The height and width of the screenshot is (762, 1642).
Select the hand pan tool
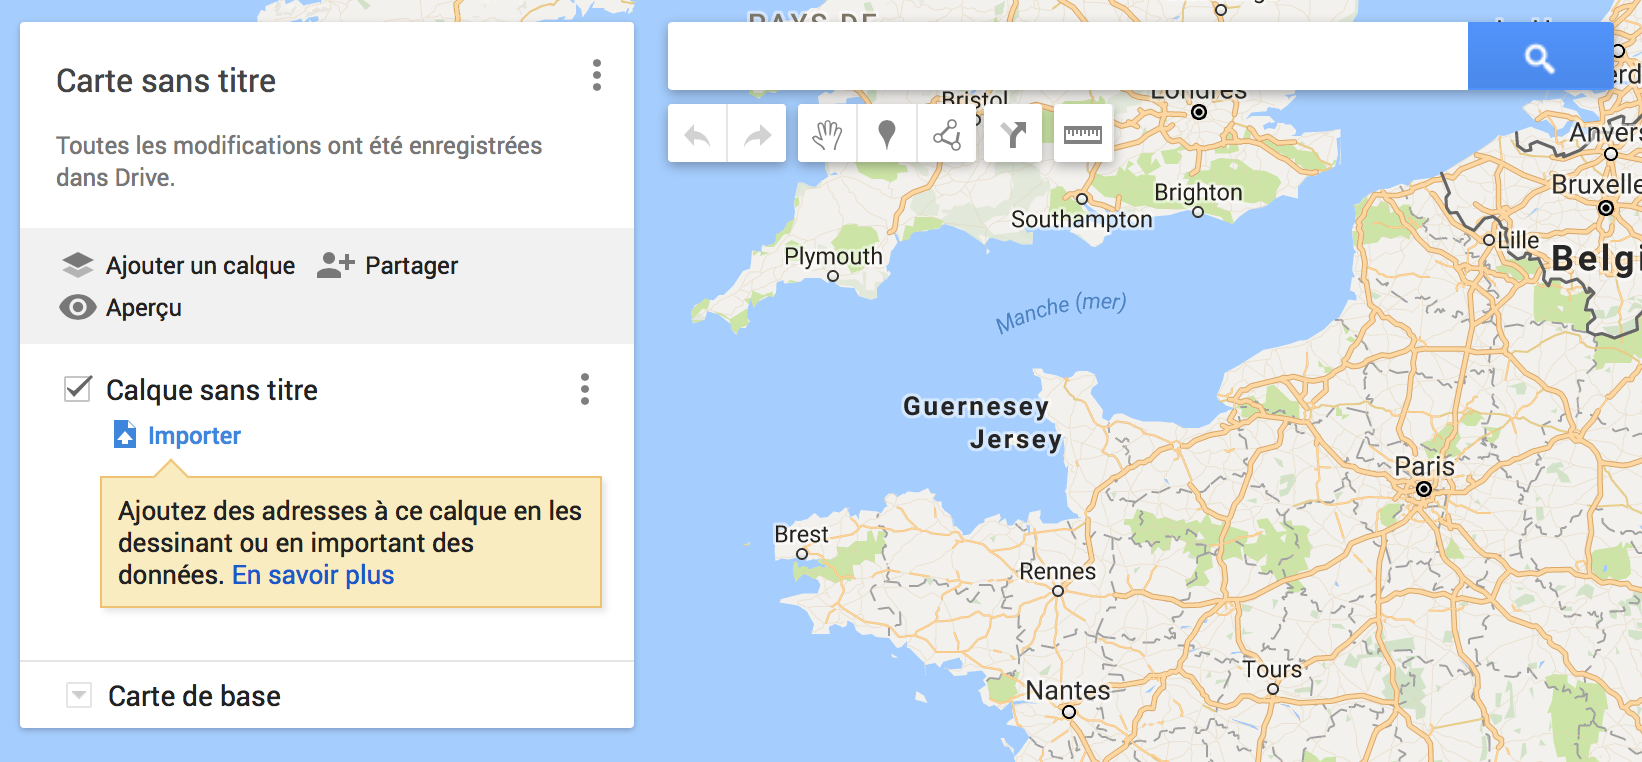coord(827,134)
